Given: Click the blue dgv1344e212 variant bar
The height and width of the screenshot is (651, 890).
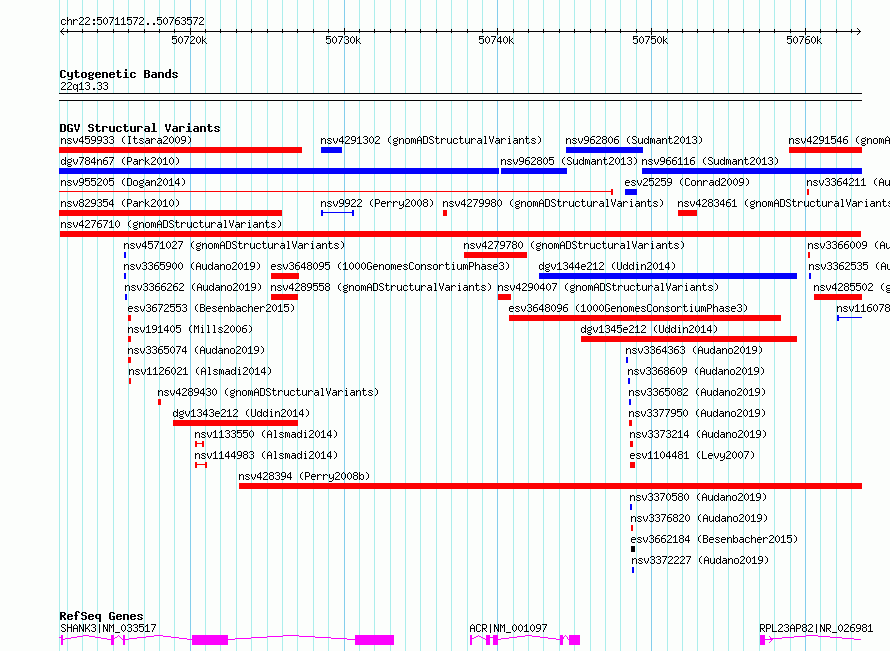Looking at the screenshot, I should click(x=668, y=276).
